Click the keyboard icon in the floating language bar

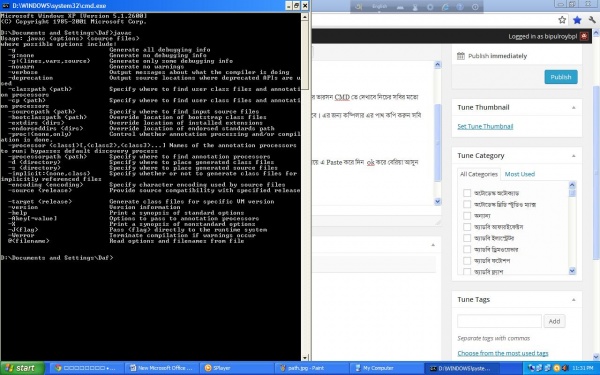coord(400,7)
